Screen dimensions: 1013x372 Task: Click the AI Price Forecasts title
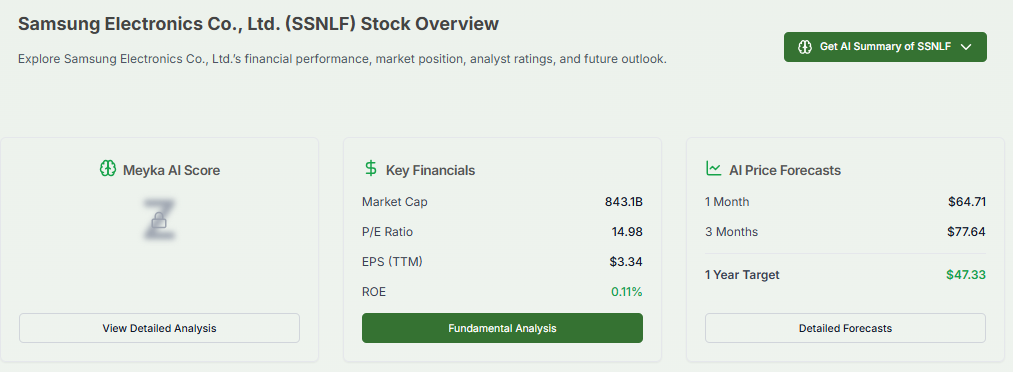785,170
